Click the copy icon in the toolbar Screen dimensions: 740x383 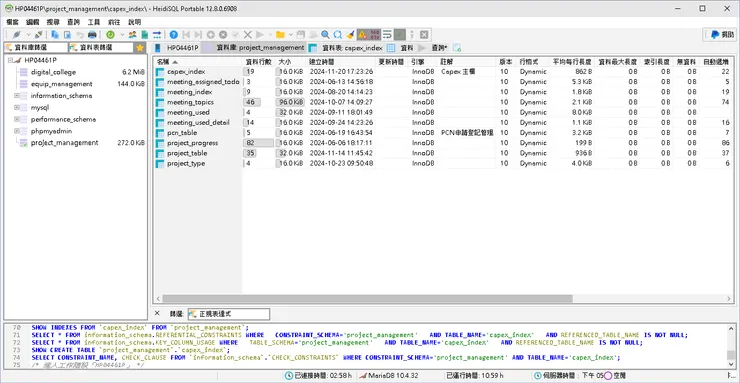(55, 34)
